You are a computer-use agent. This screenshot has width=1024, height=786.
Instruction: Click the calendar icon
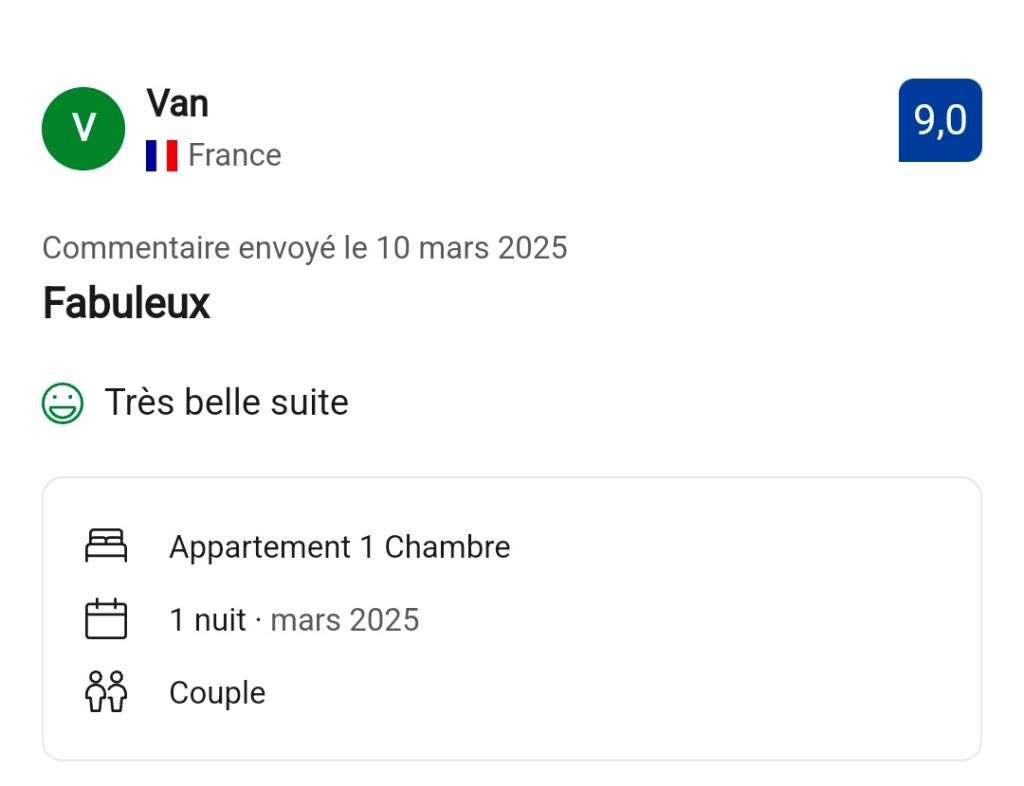point(106,620)
